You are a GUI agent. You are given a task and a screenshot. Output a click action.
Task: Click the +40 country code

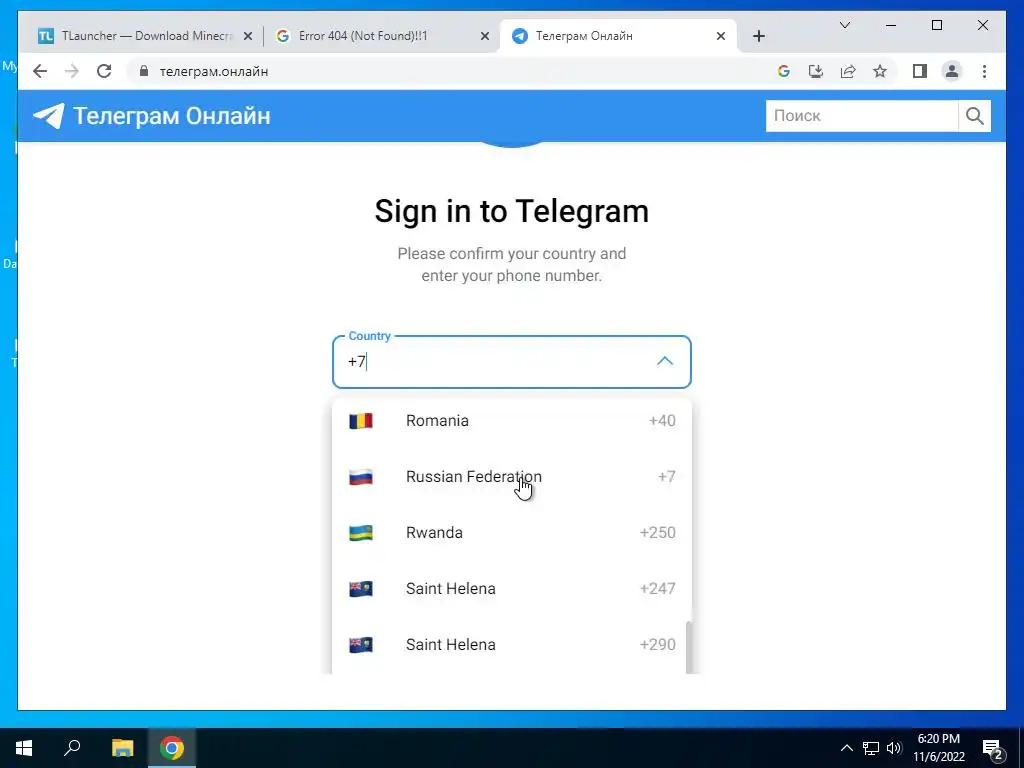tap(662, 421)
